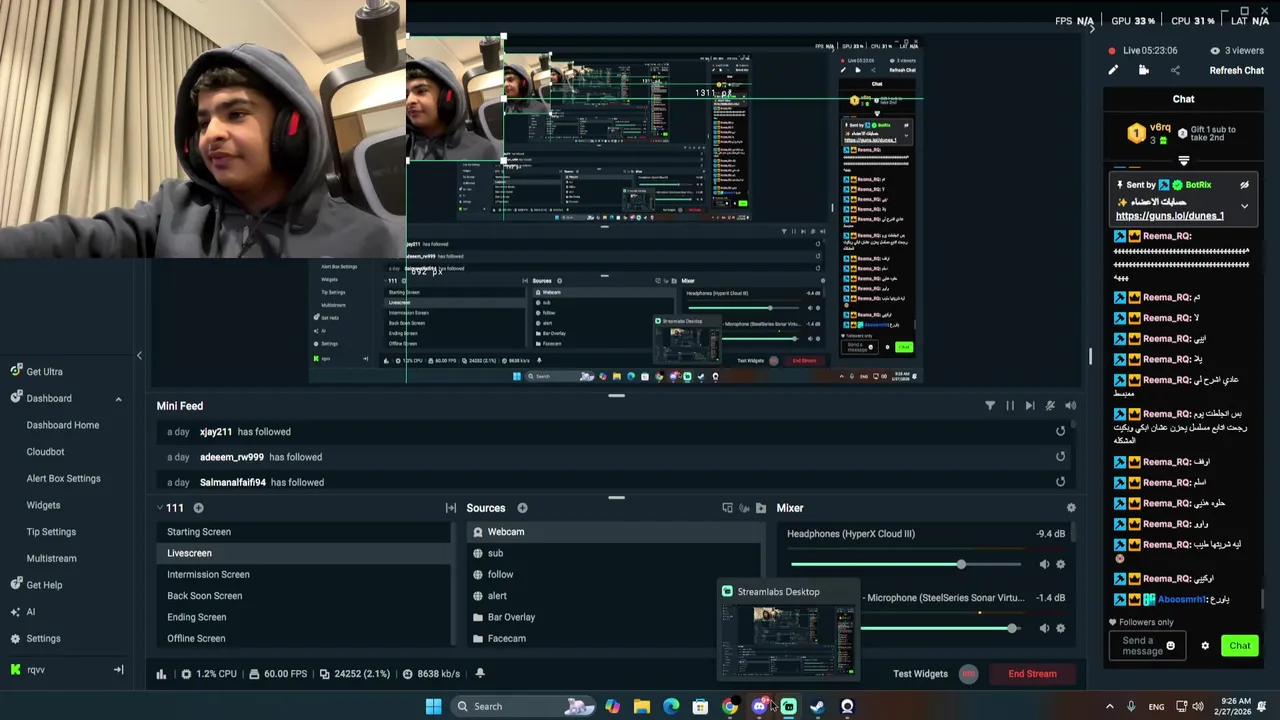Click Refresh Chat
The height and width of the screenshot is (720, 1280).
[1236, 70]
